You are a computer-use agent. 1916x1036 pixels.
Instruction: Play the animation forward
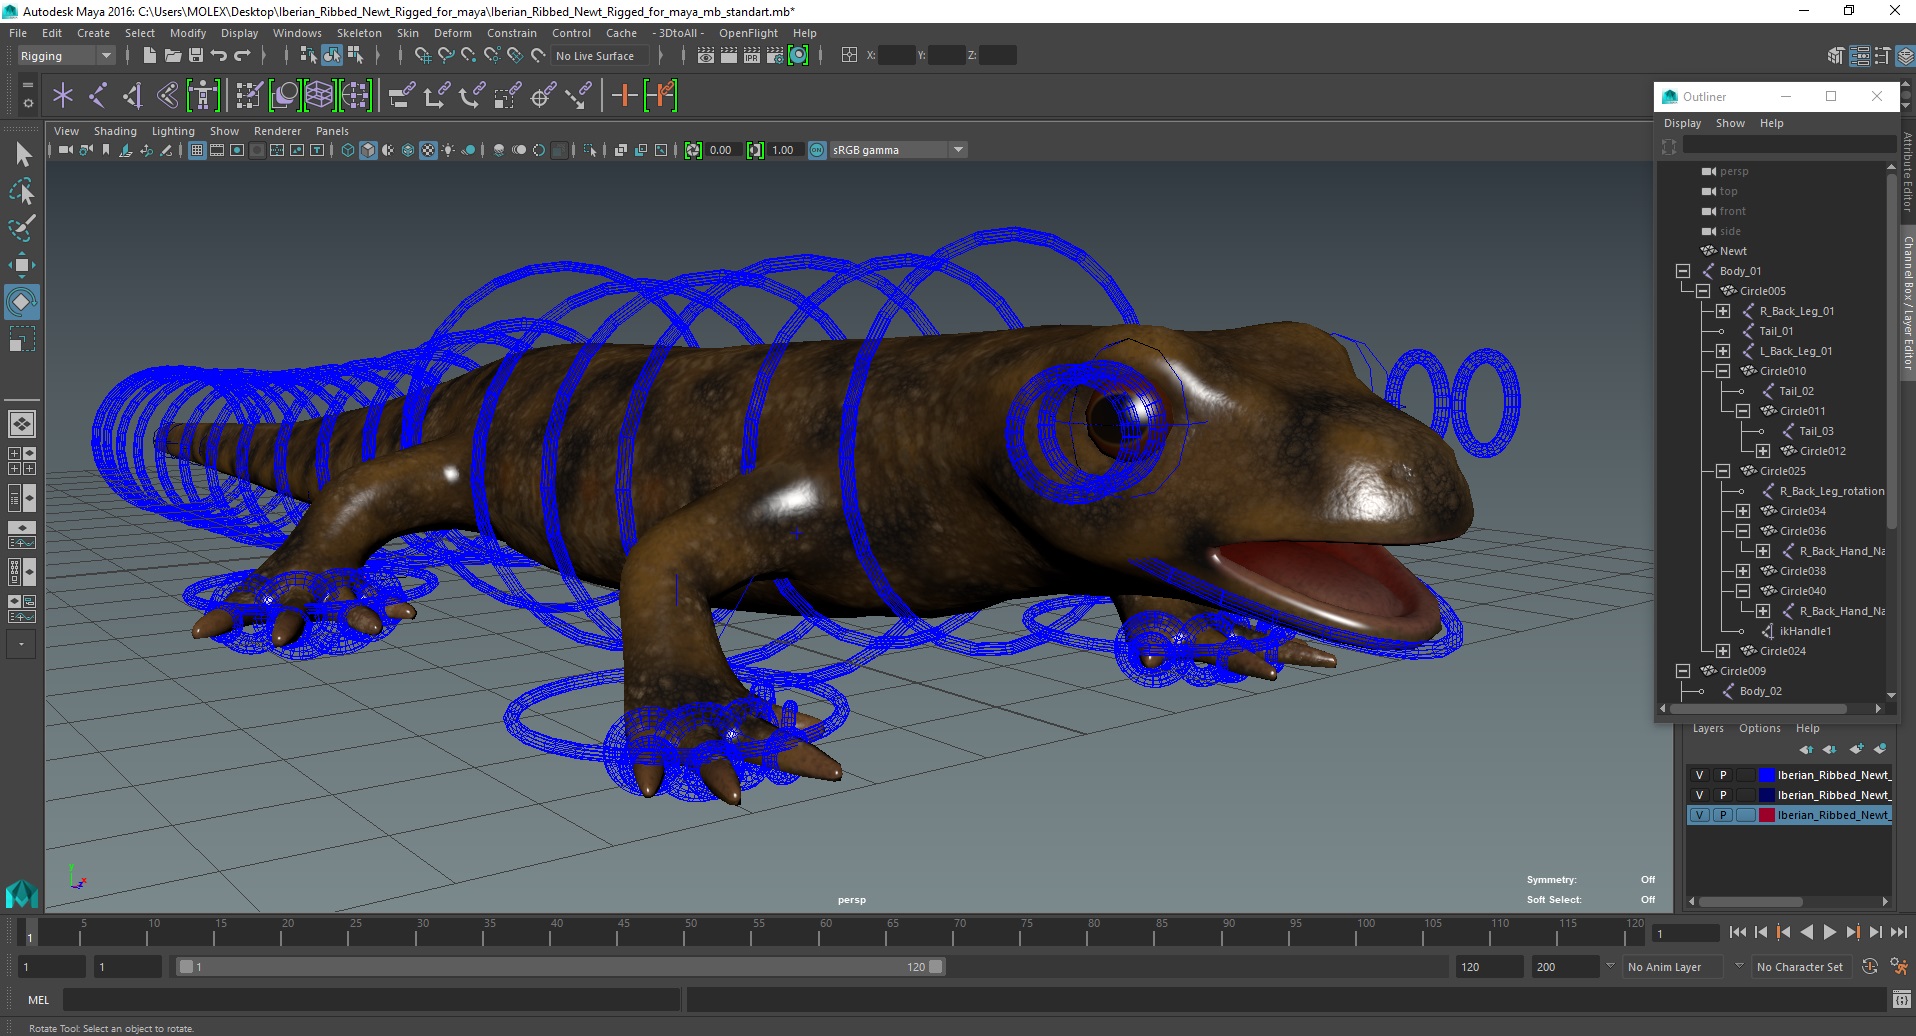(x=1829, y=932)
